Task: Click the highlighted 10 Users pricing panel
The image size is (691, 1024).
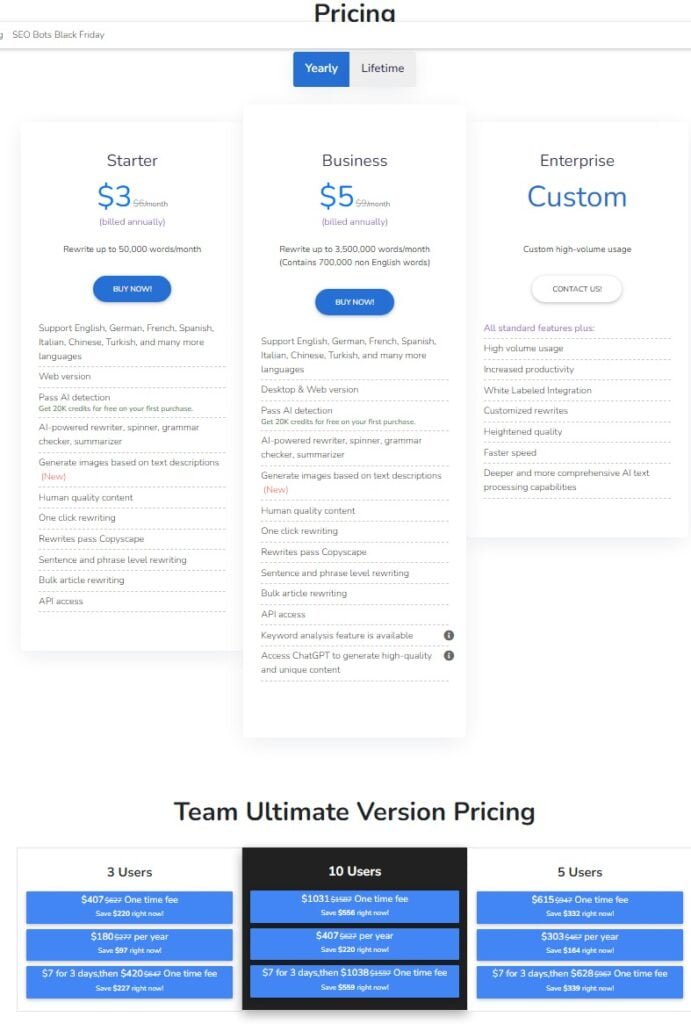Action: click(354, 871)
